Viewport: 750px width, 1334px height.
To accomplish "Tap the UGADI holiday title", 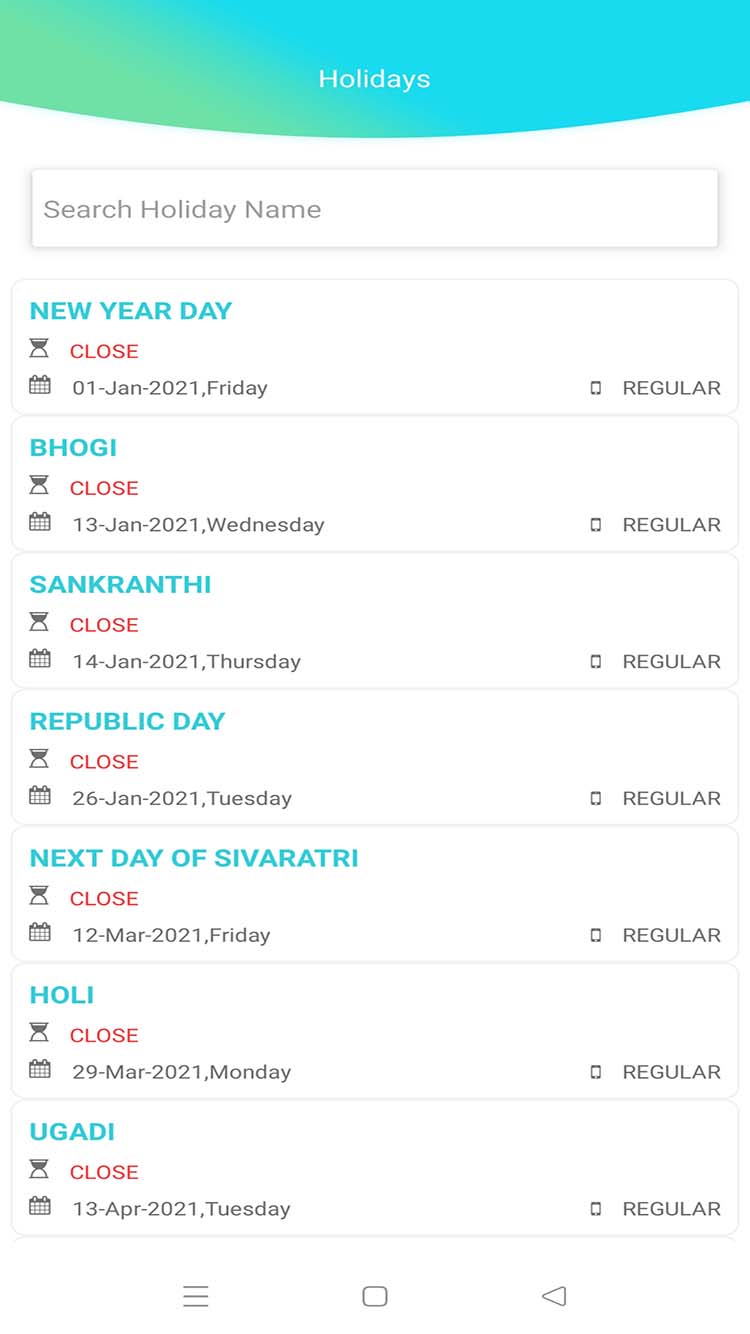I will pos(72,1132).
